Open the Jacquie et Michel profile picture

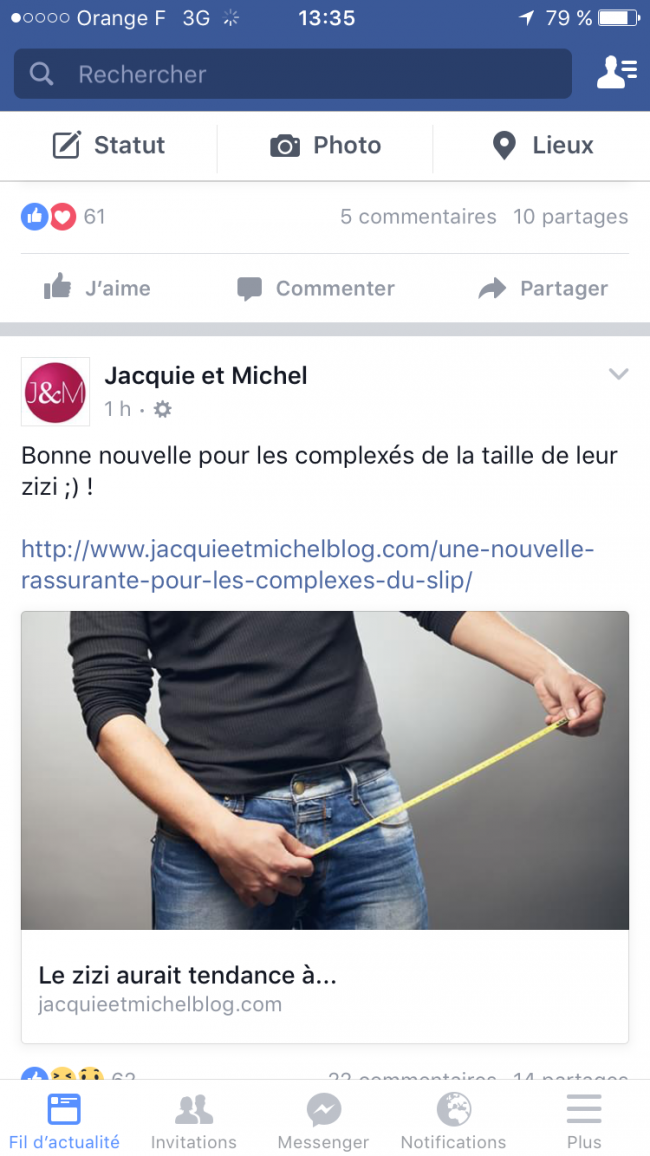pyautogui.click(x=55, y=391)
